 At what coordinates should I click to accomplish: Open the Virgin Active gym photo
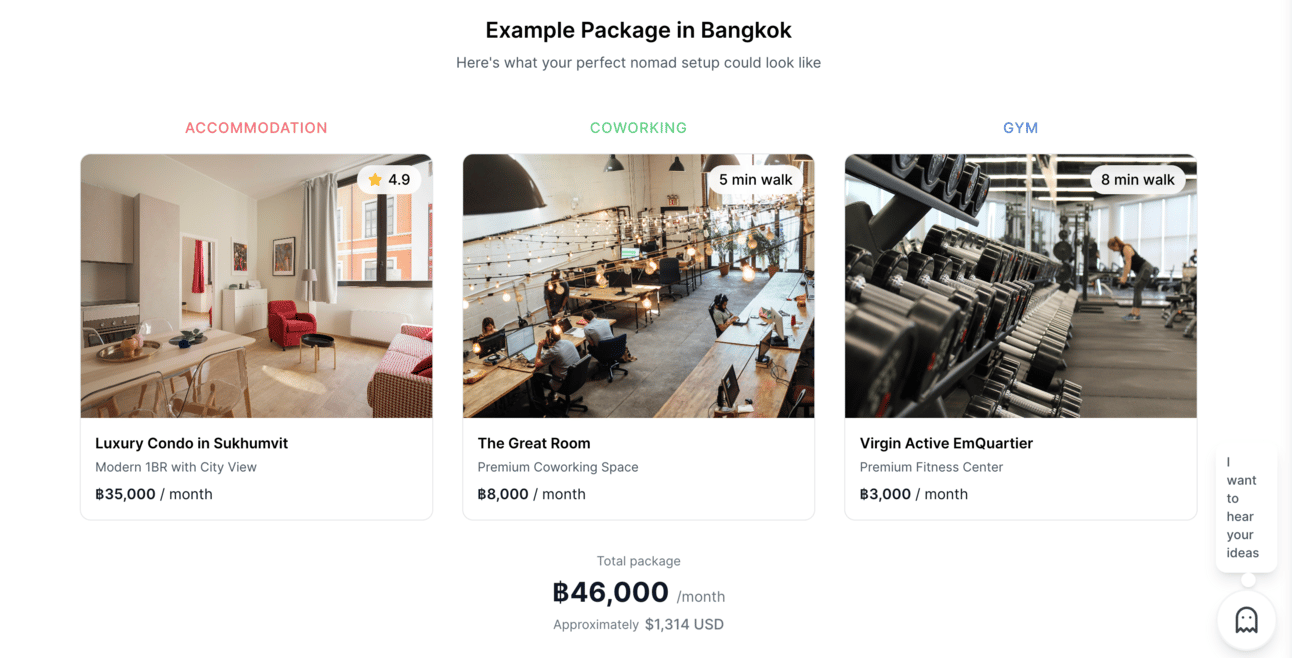pos(1020,286)
